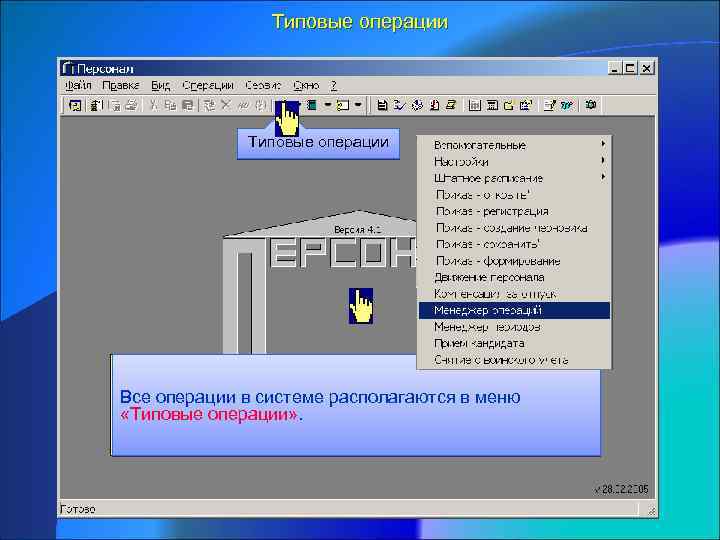Screen dimensions: 720x540
Task: Select highlighted Менеджер операций entry
Action: [515, 310]
